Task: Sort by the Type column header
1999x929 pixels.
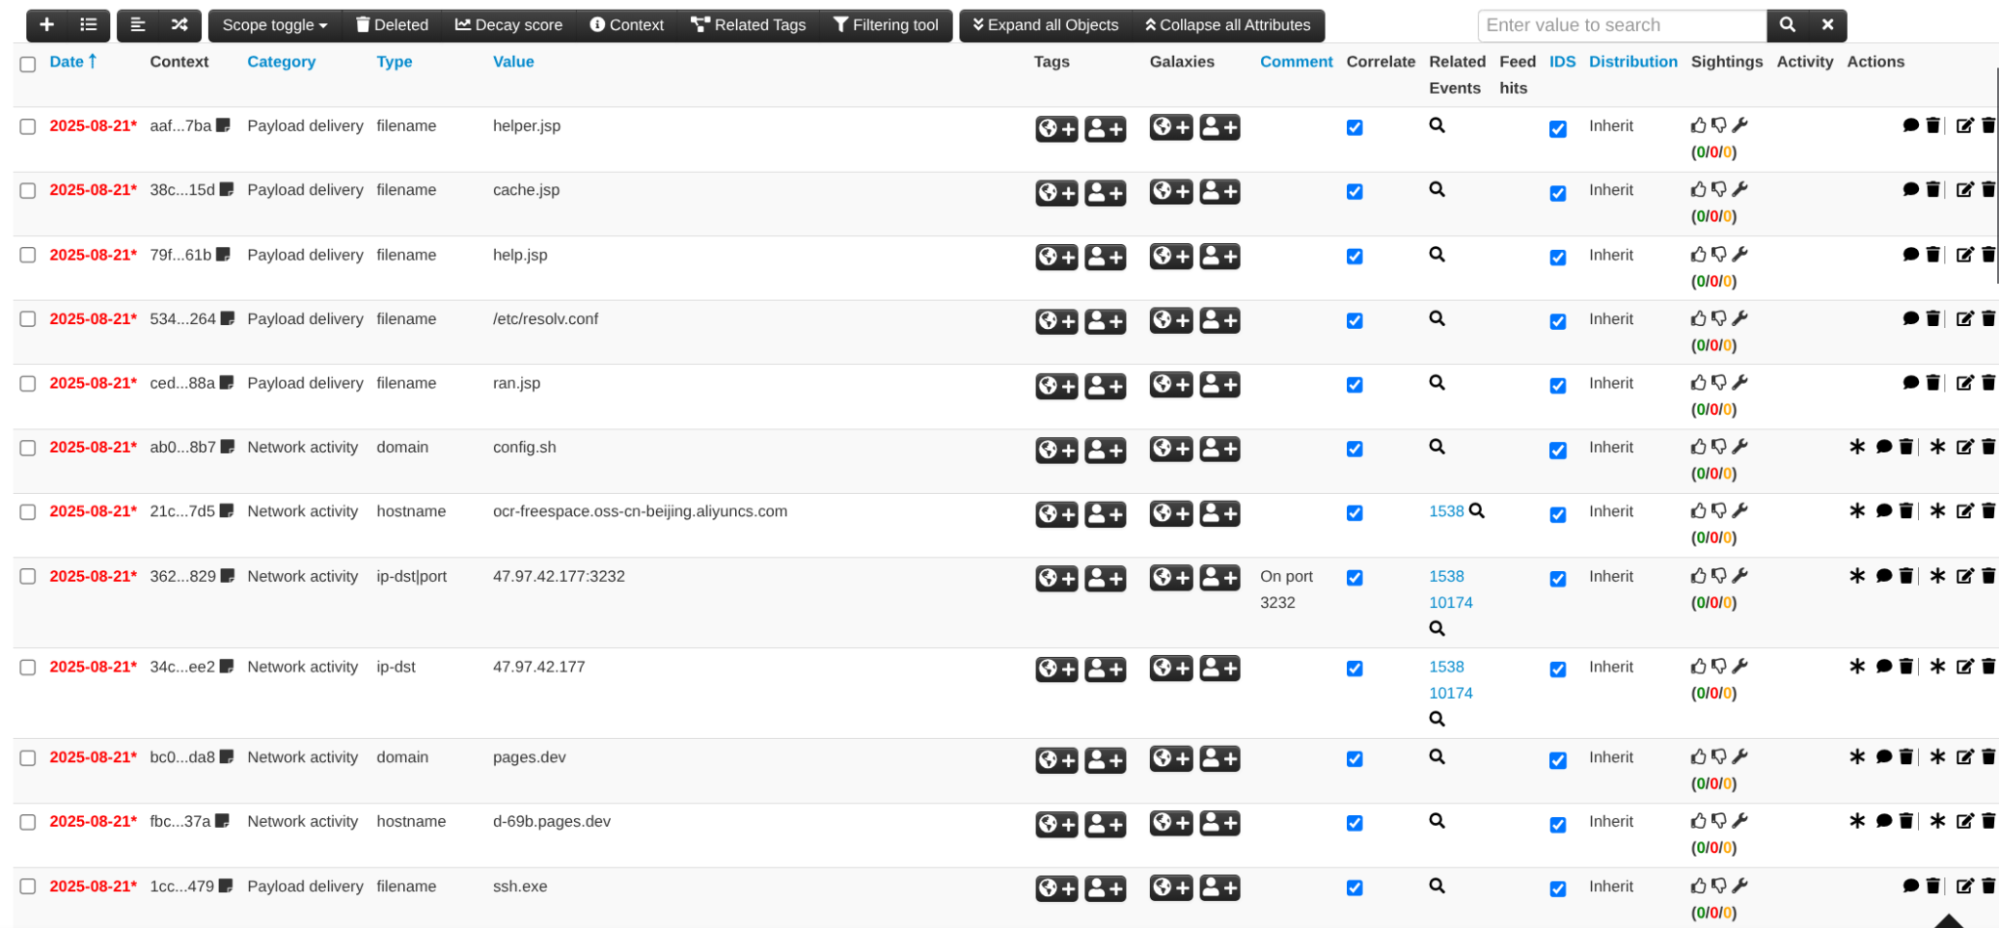Action: [394, 62]
